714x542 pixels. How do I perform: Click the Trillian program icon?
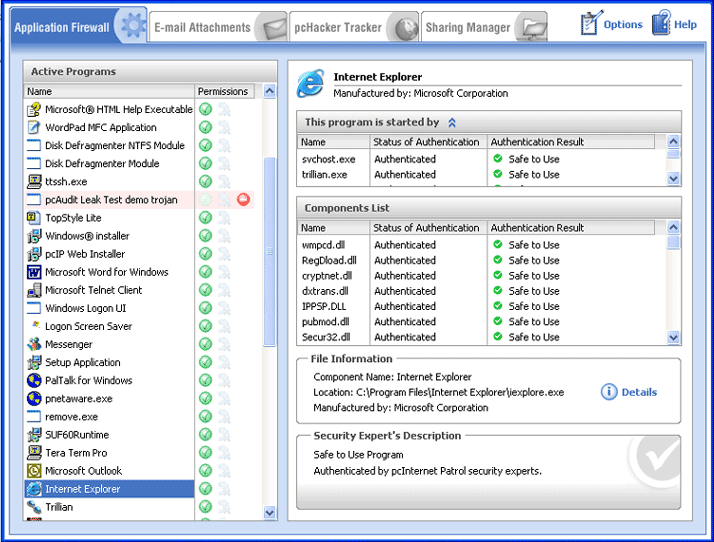pos(34,507)
